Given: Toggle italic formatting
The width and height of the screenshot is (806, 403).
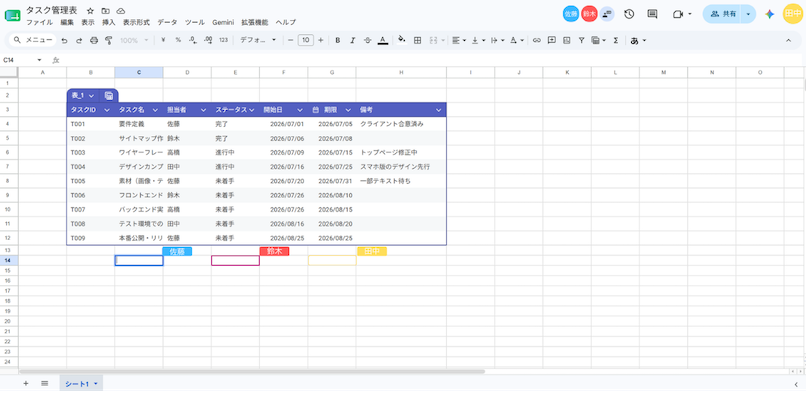Looking at the screenshot, I should [x=353, y=40].
